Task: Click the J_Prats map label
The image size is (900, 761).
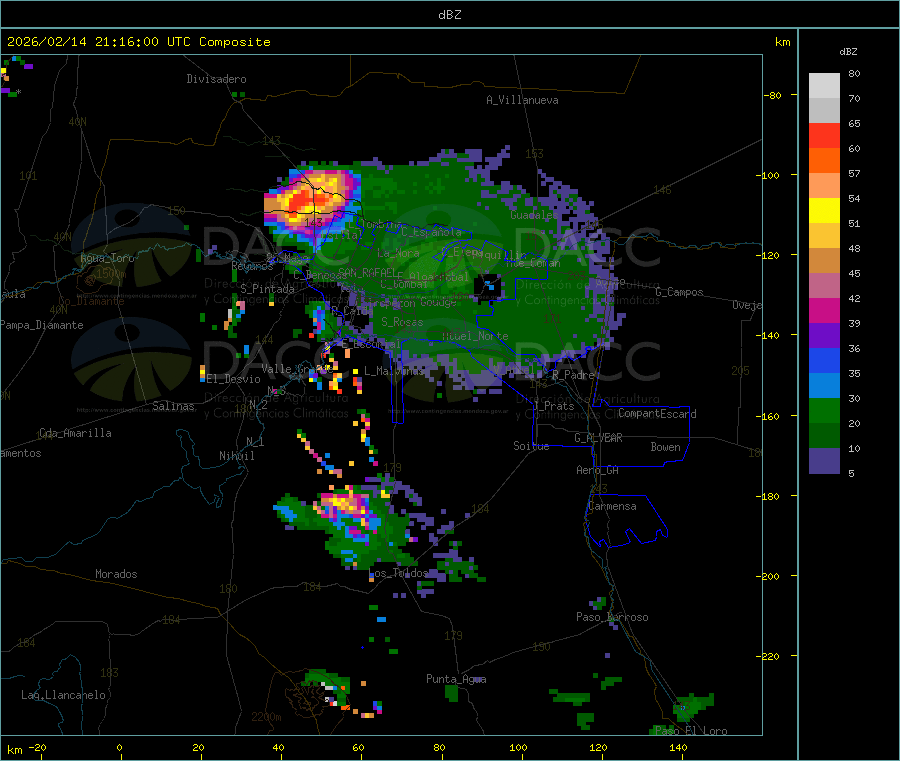Action: (553, 406)
